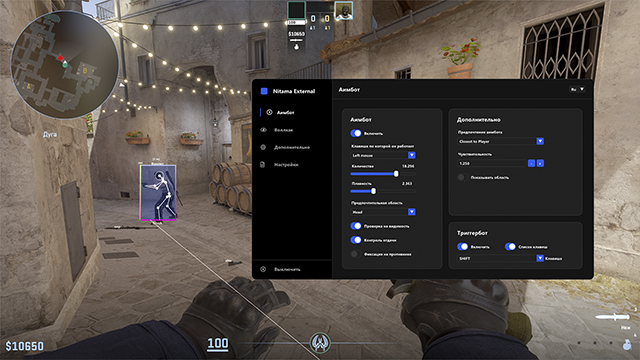640x360 pixels.
Task: Click the eye icon for Воллхак
Action: click(263, 130)
